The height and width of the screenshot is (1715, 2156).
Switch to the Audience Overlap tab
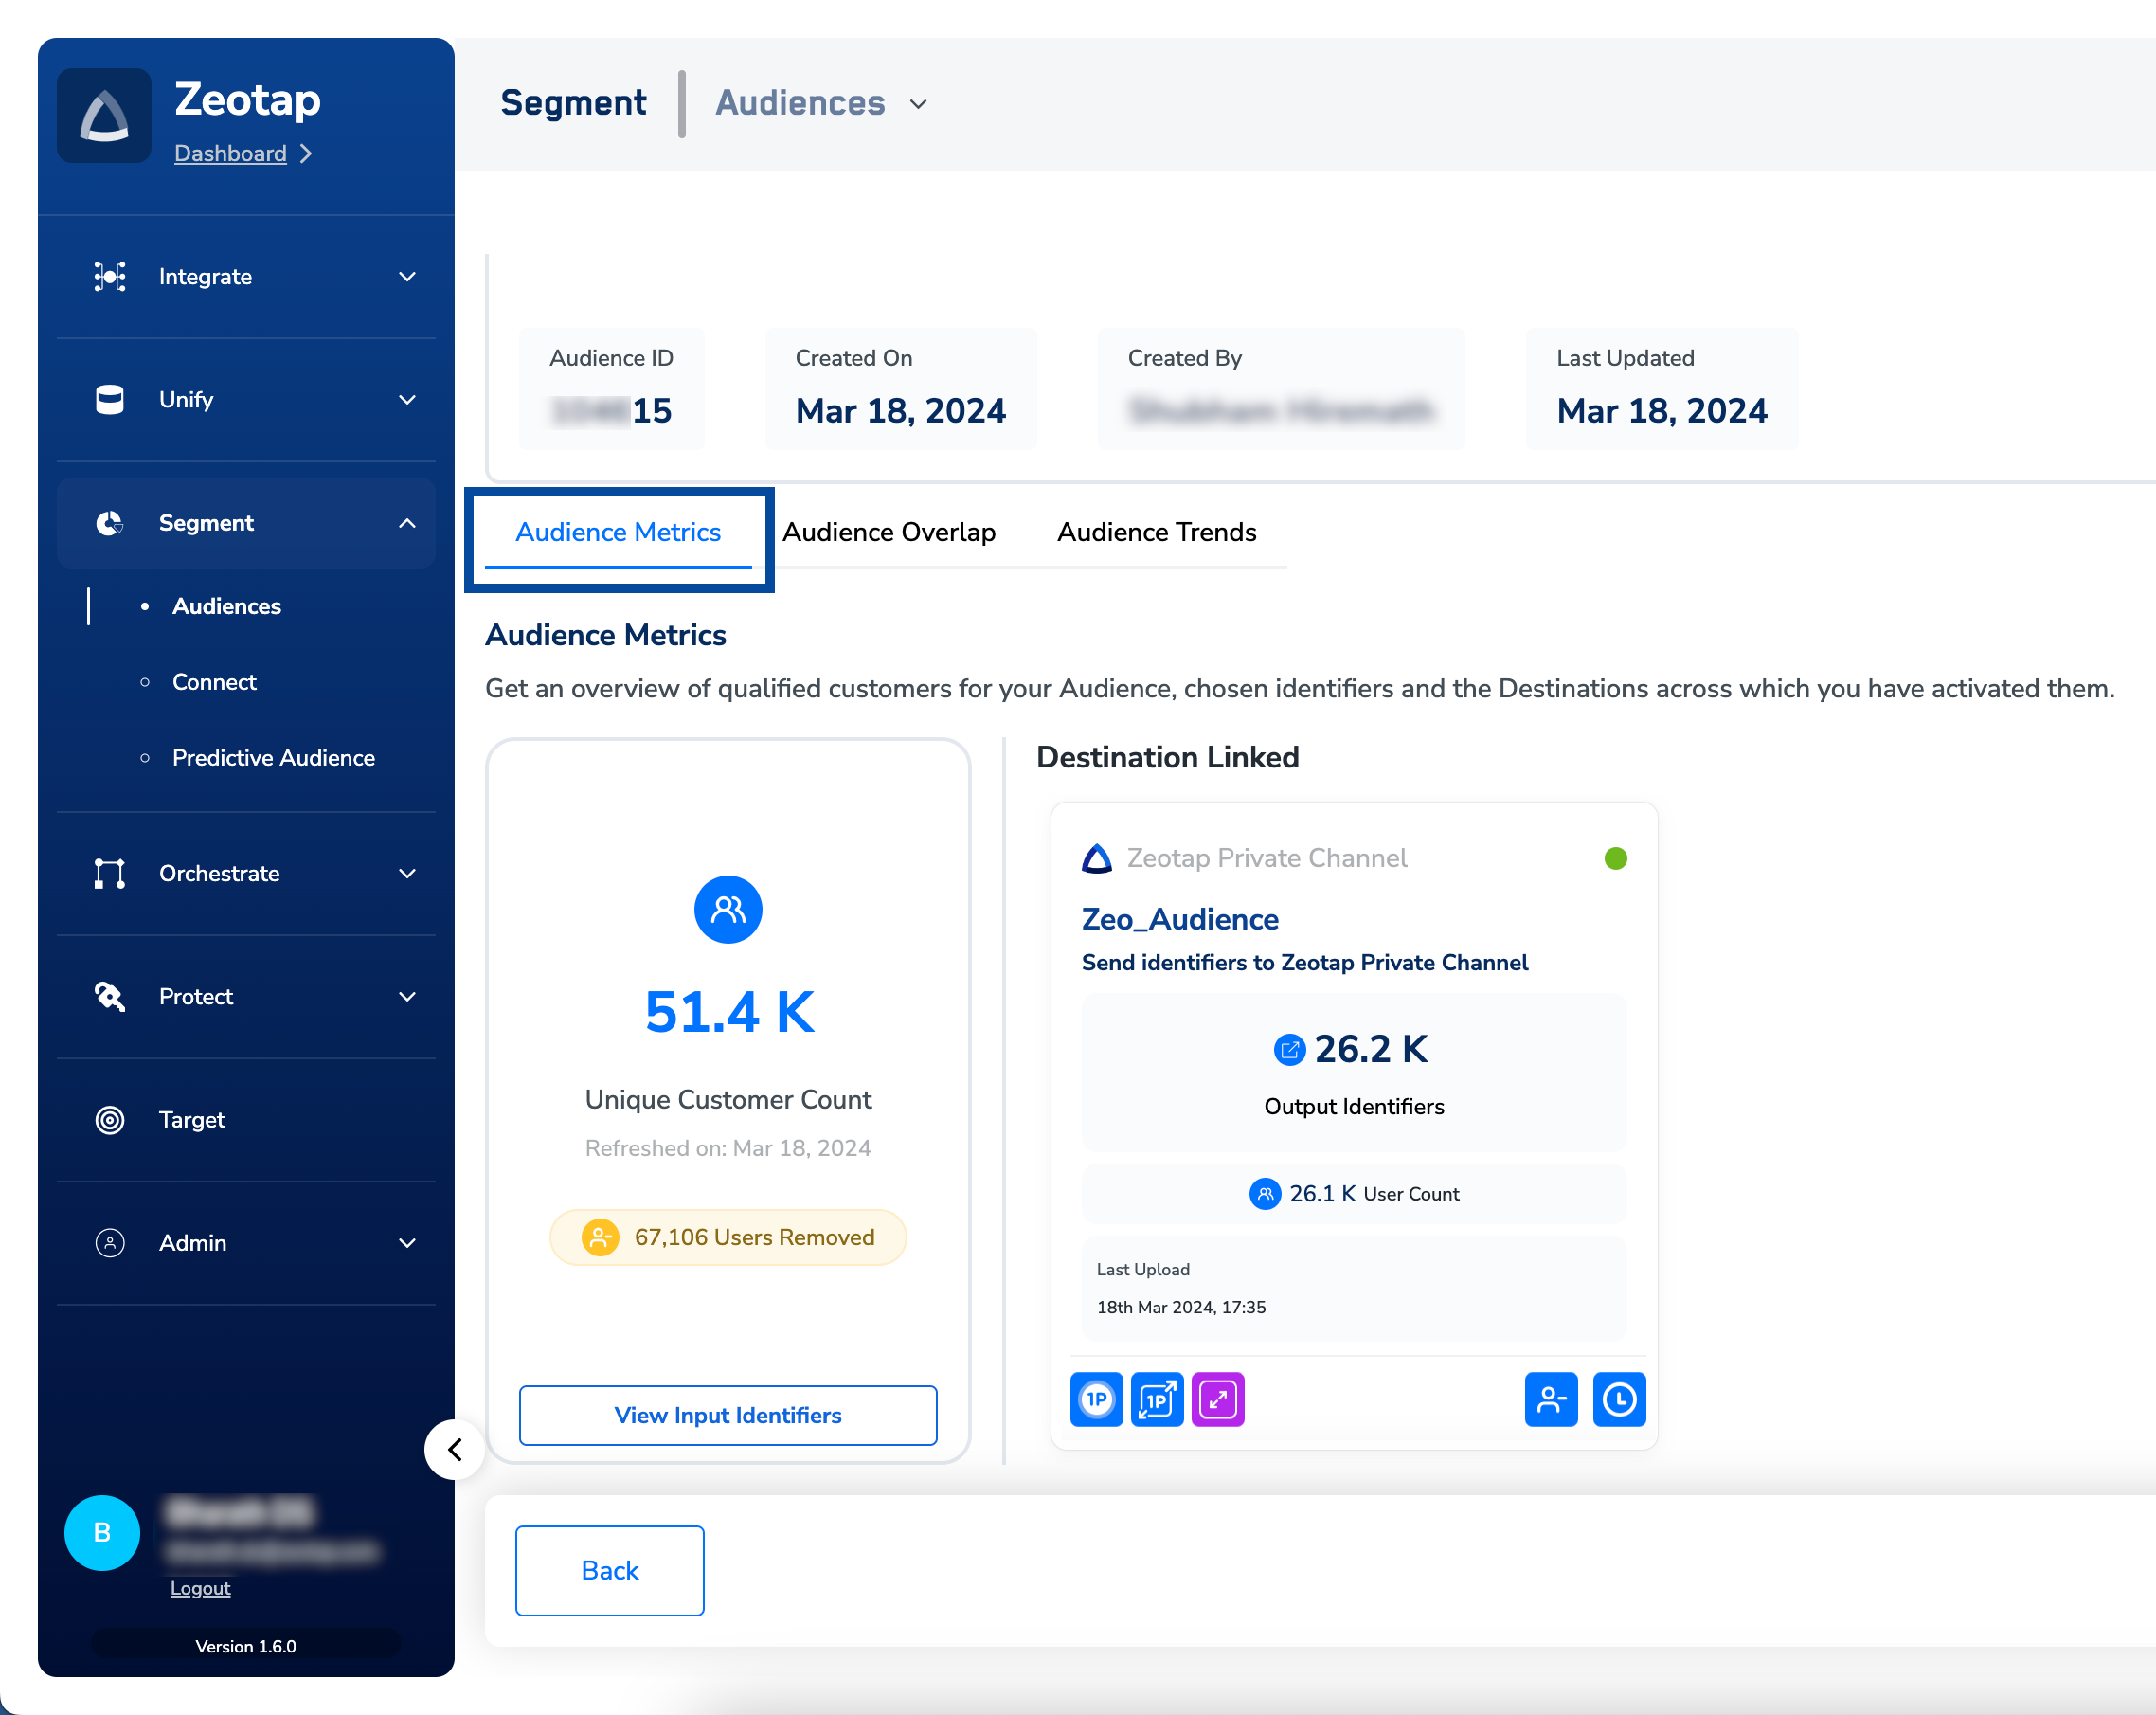[888, 531]
